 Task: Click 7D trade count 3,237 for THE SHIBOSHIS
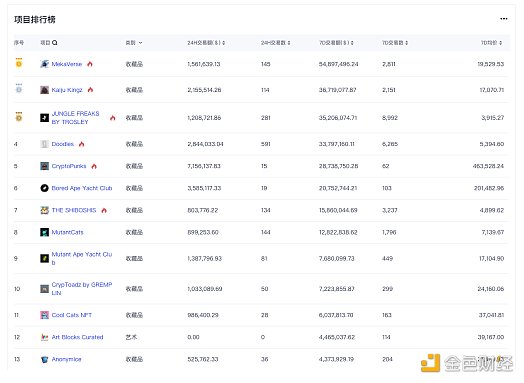coord(390,210)
